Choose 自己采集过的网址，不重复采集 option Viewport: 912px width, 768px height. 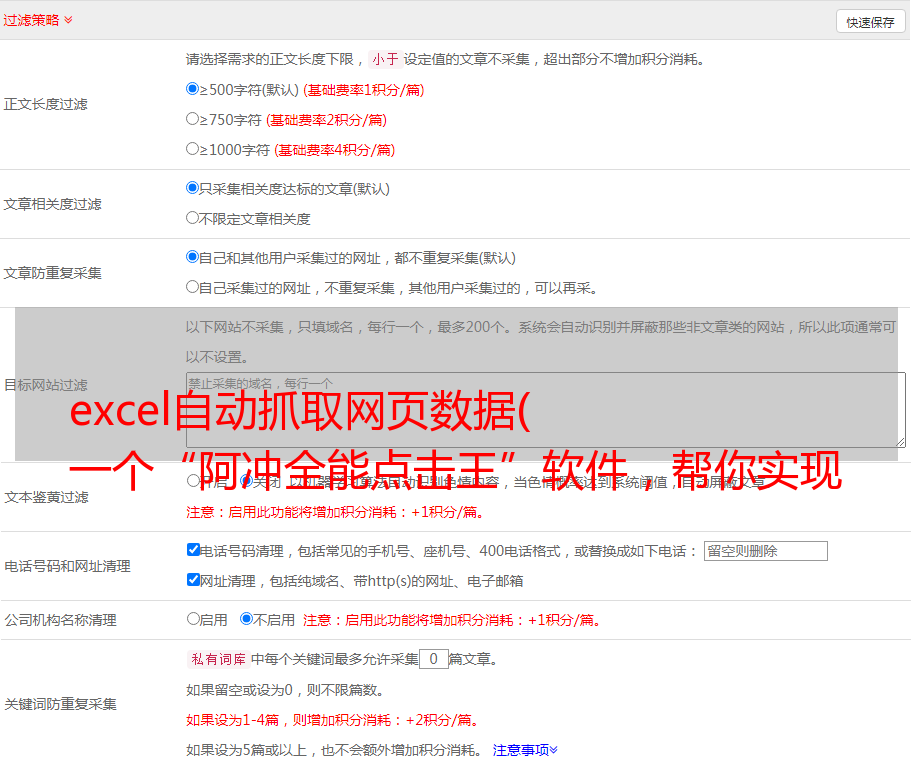(x=193, y=287)
